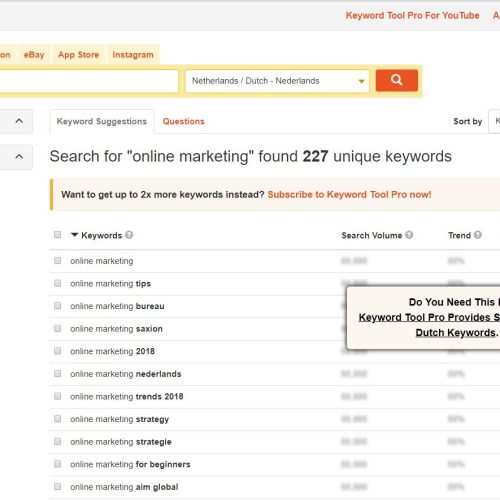Click the 'online marketing strategy' keyword text
The height and width of the screenshot is (500, 500).
pyautogui.click(x=119, y=419)
